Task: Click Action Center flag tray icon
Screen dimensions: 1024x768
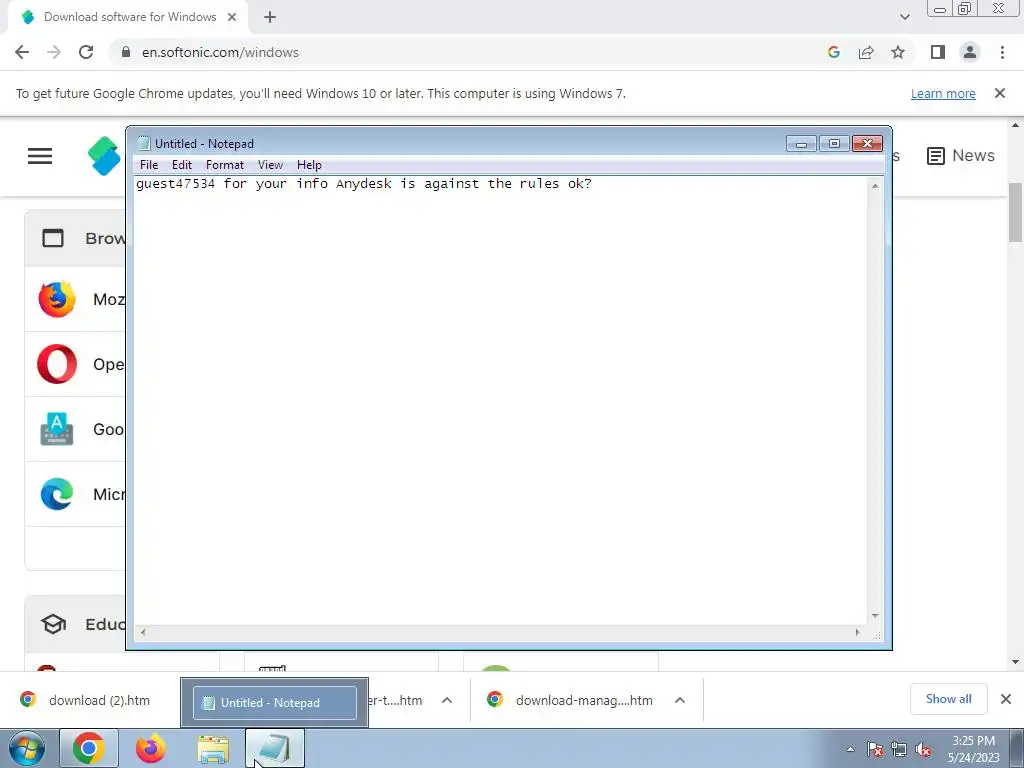Action: (875, 750)
